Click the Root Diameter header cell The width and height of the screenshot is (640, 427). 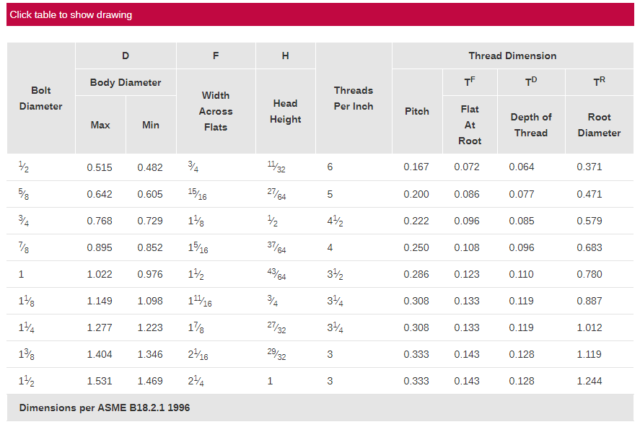[599, 125]
